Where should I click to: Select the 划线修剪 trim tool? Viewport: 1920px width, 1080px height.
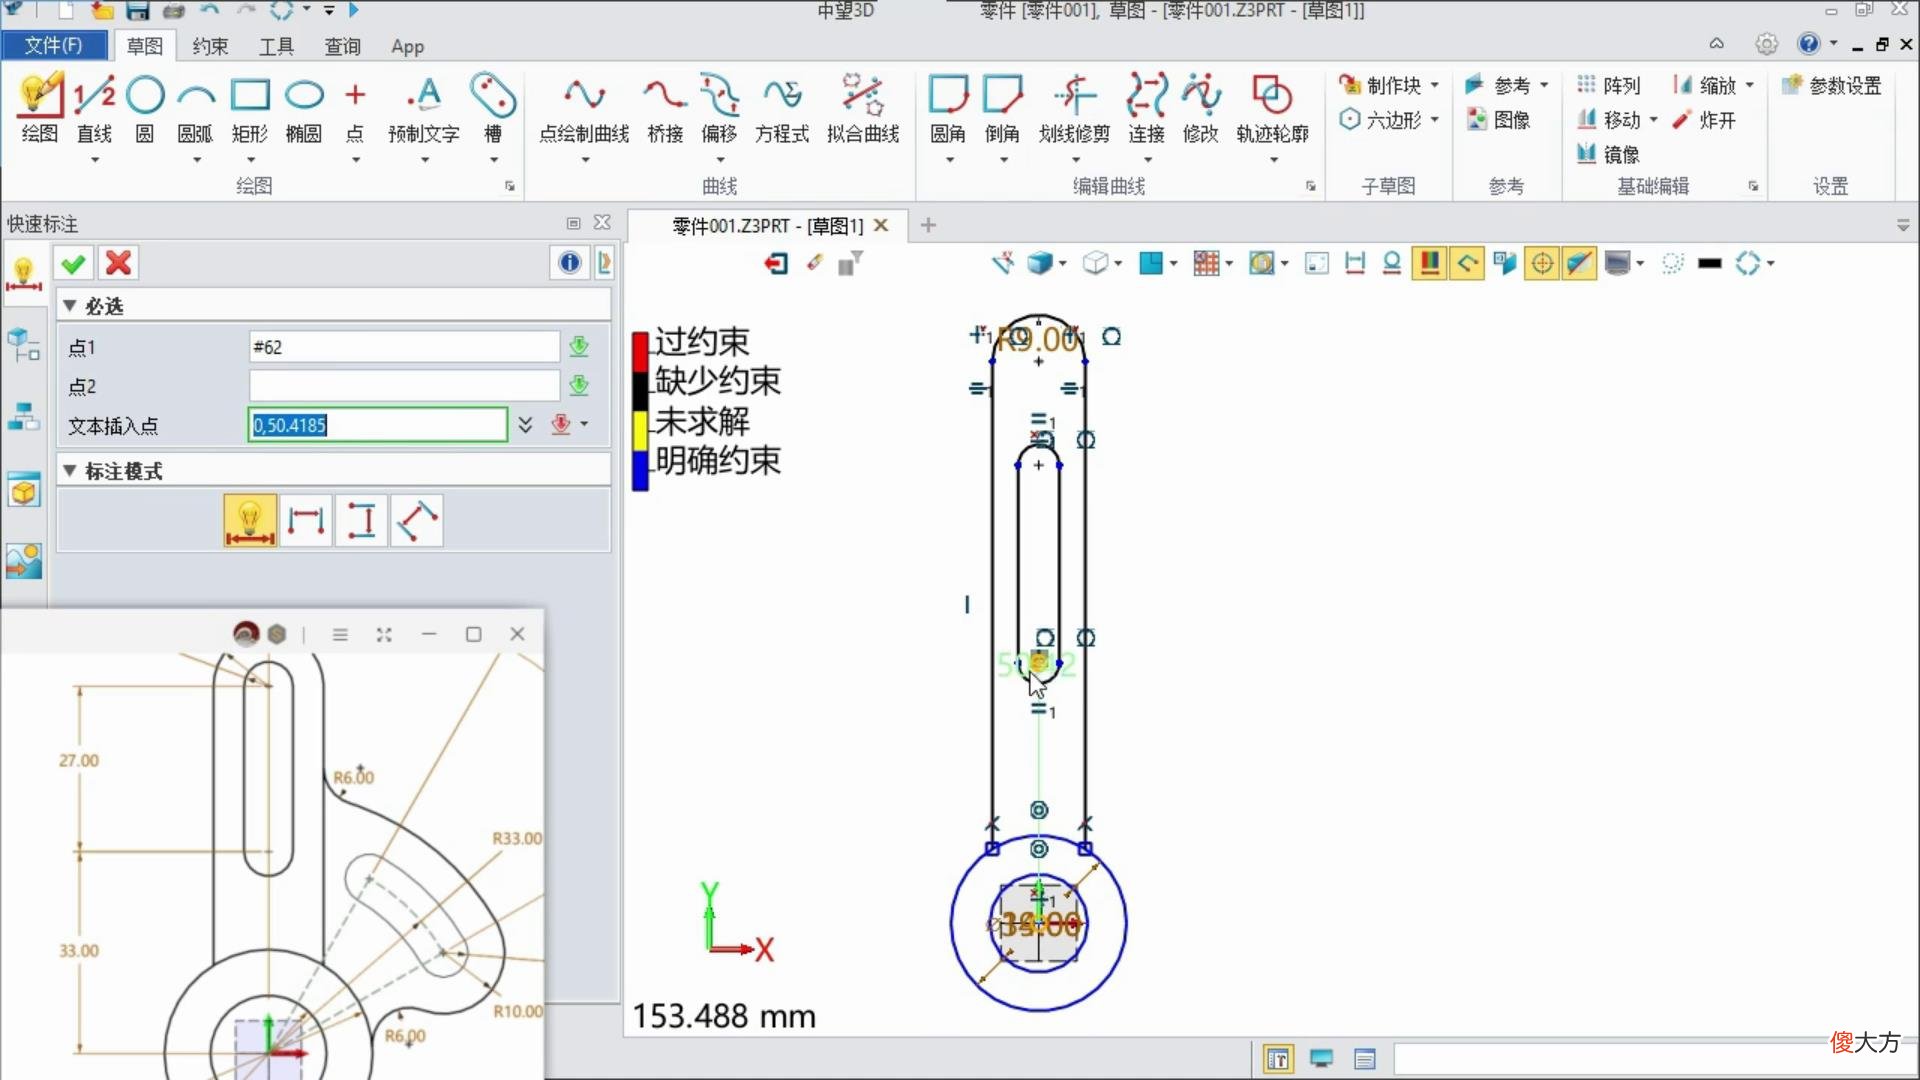[1074, 108]
